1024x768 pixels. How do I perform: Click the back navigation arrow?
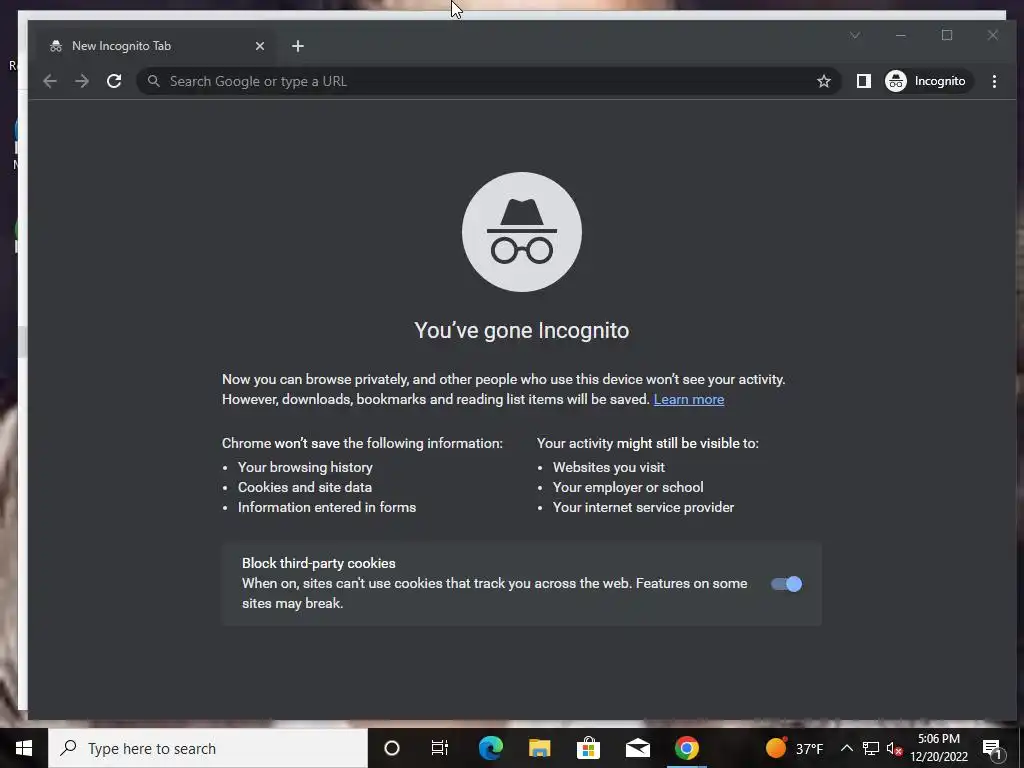50,81
